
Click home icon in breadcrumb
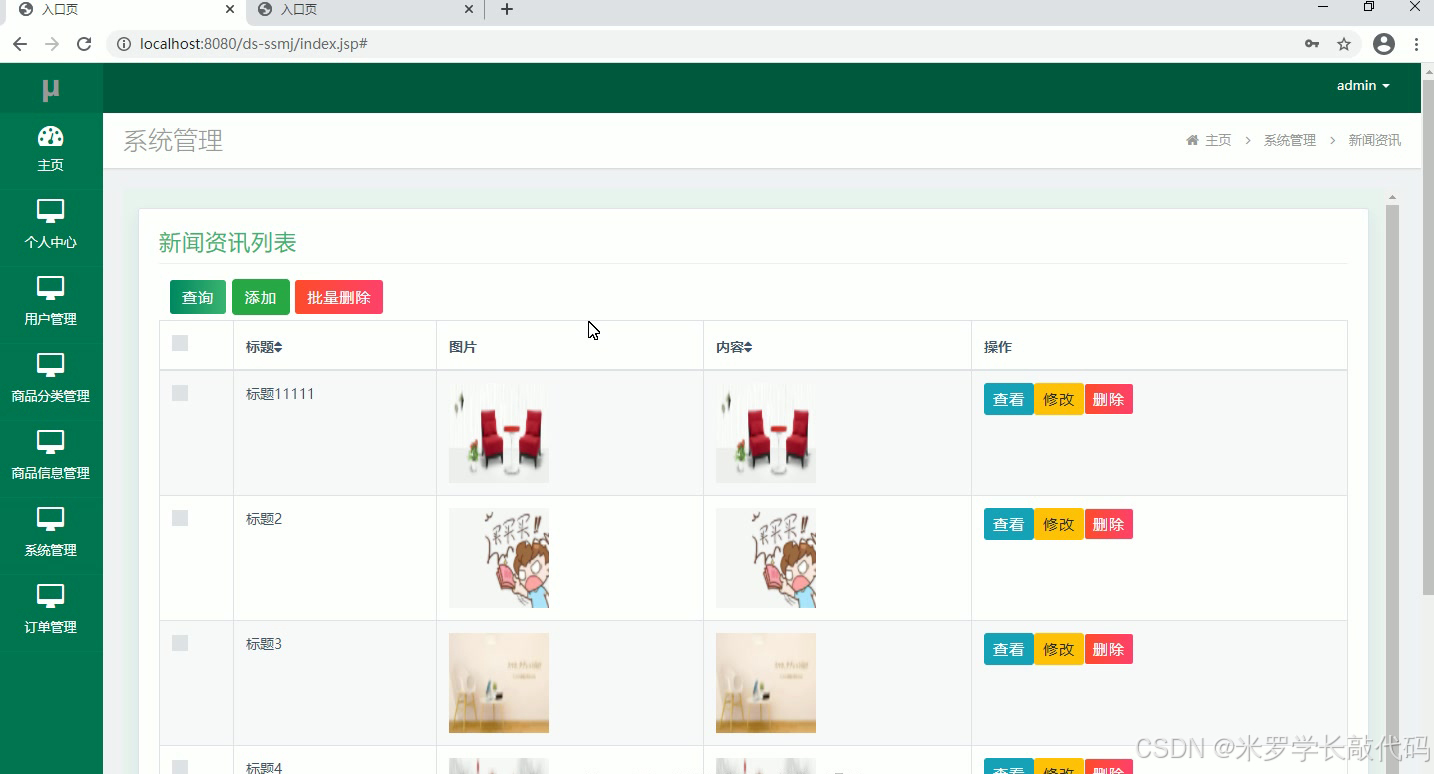[1192, 140]
